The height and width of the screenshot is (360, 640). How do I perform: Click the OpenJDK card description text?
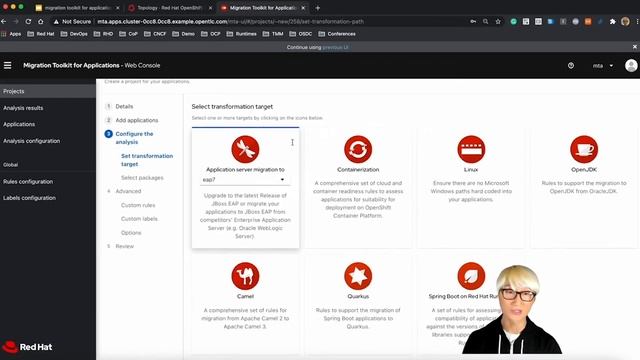click(x=584, y=187)
